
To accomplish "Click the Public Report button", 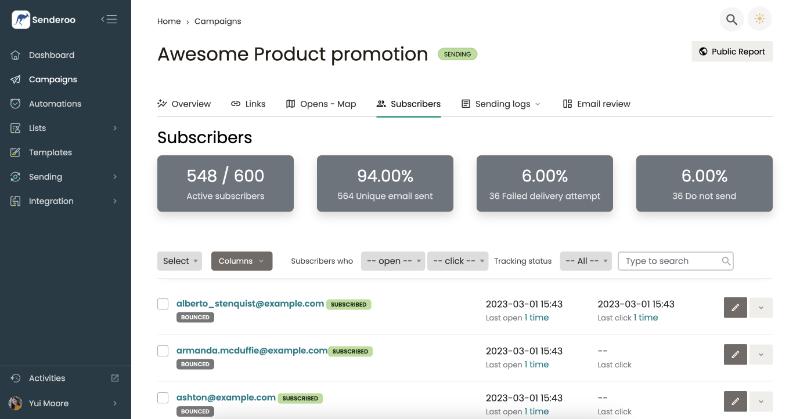I will tap(732, 51).
